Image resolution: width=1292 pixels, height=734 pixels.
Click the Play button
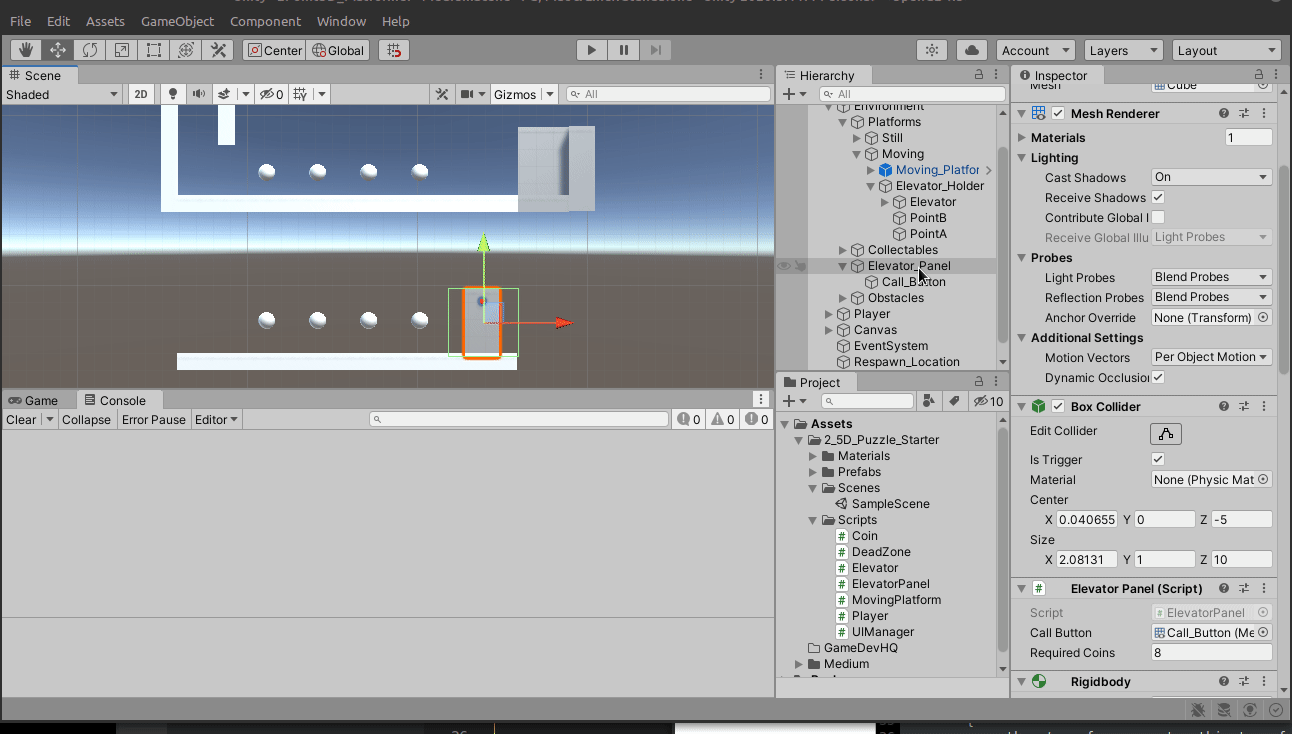[x=592, y=50]
